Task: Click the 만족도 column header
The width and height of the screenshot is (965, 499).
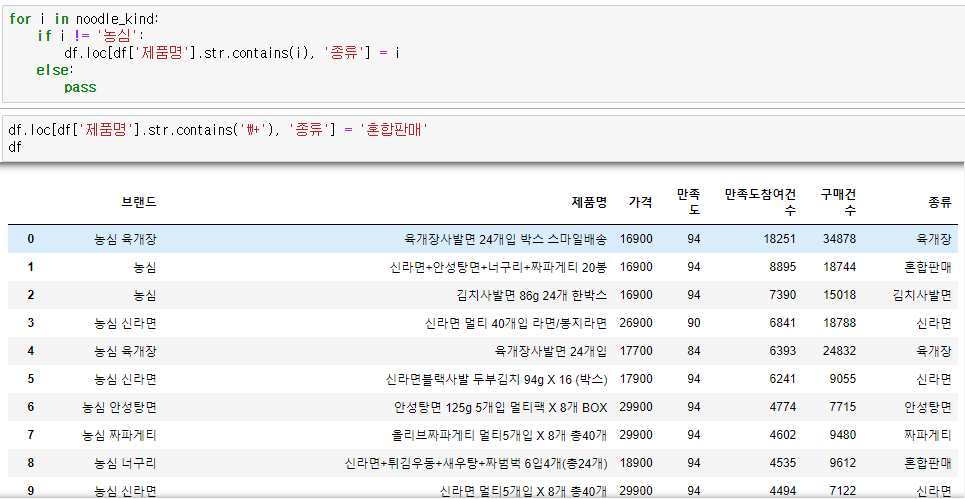Action: 688,202
